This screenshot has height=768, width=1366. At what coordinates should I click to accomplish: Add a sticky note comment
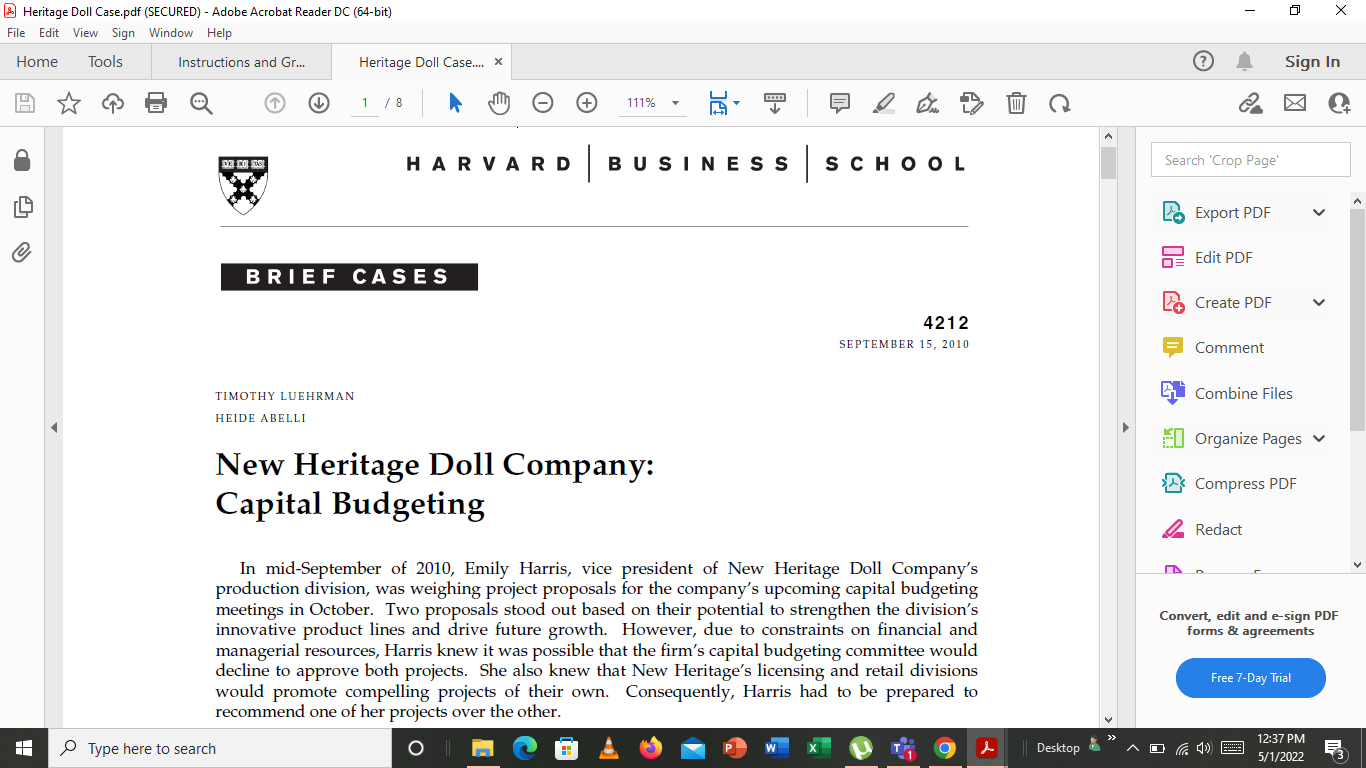[x=839, y=103]
